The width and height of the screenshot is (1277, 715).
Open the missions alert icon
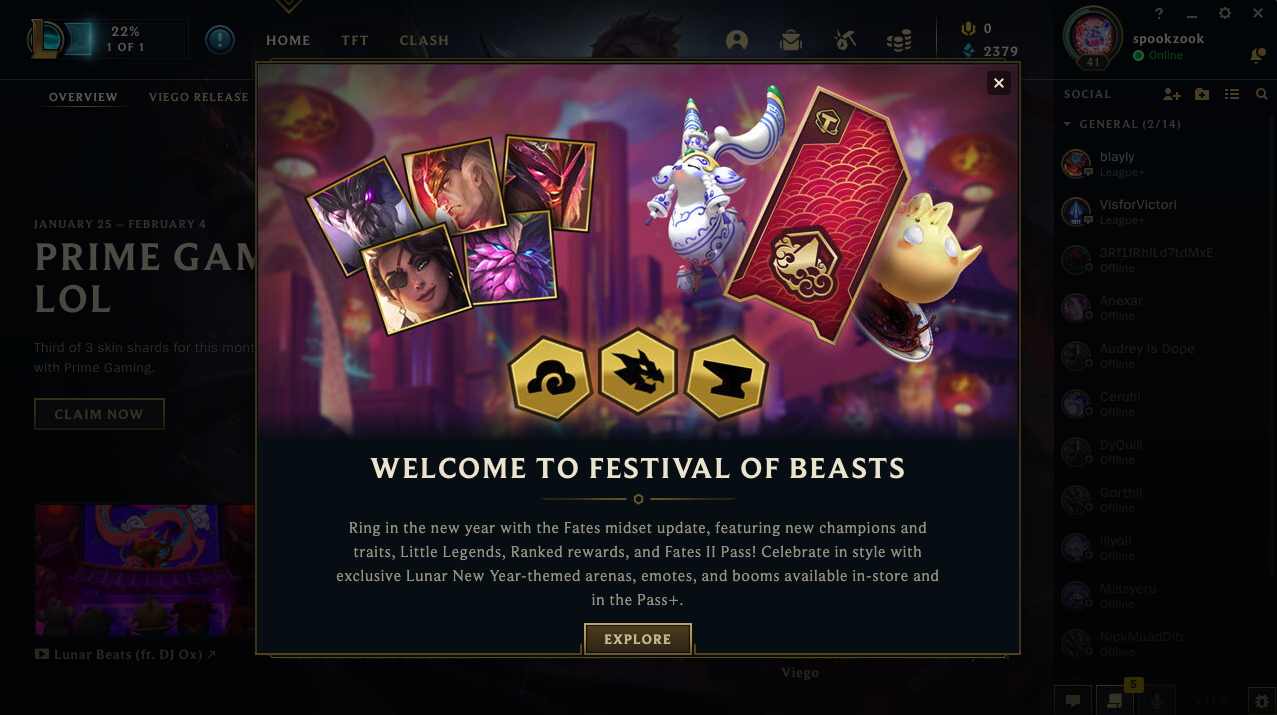pos(220,40)
